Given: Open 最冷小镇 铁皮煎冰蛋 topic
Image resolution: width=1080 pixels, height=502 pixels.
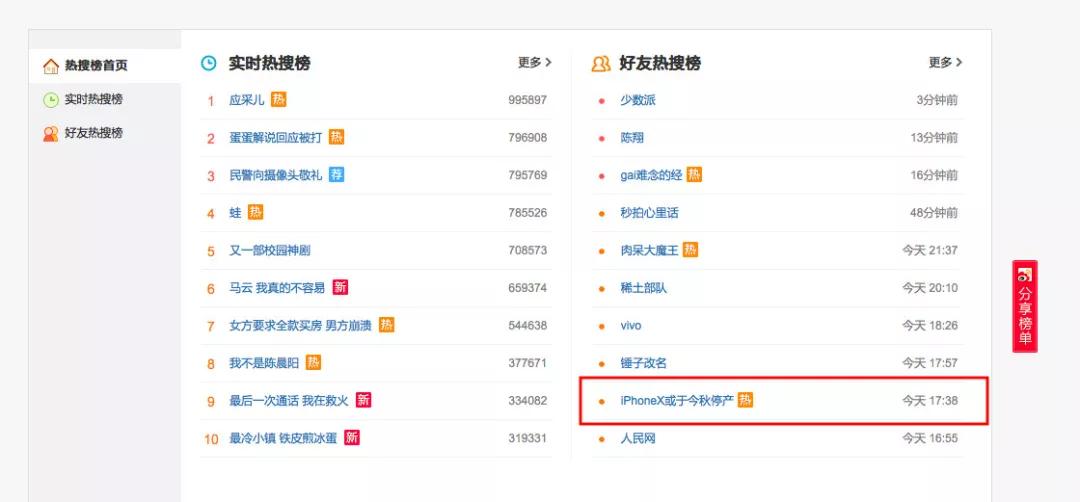Looking at the screenshot, I should (283, 438).
